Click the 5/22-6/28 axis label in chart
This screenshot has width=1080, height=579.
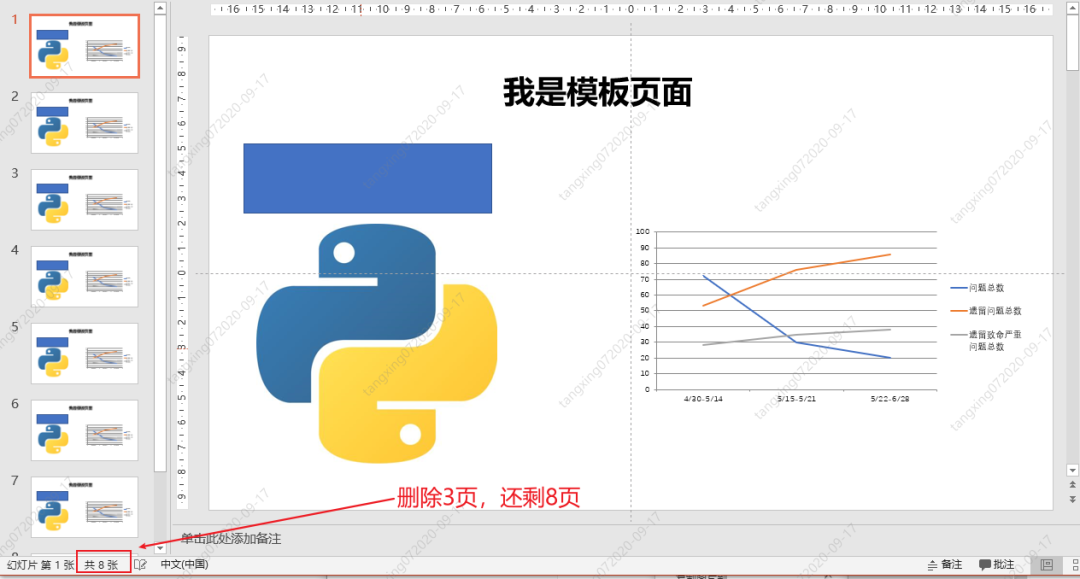890,399
